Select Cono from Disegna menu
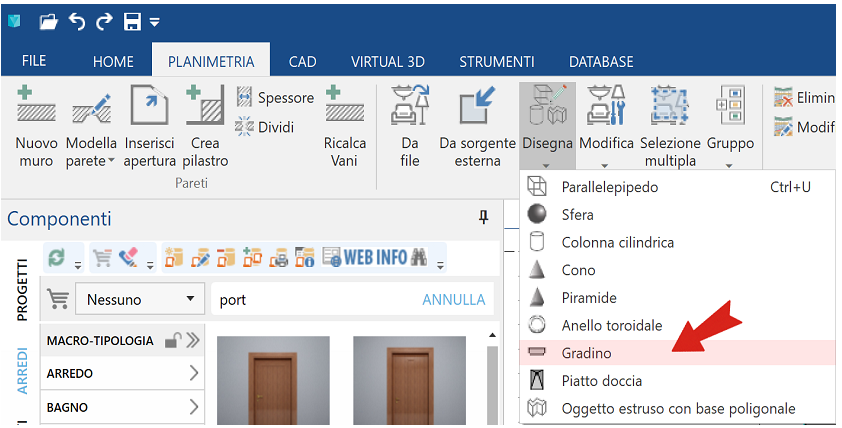Image resolution: width=842 pixels, height=428 pixels. click(x=678, y=270)
